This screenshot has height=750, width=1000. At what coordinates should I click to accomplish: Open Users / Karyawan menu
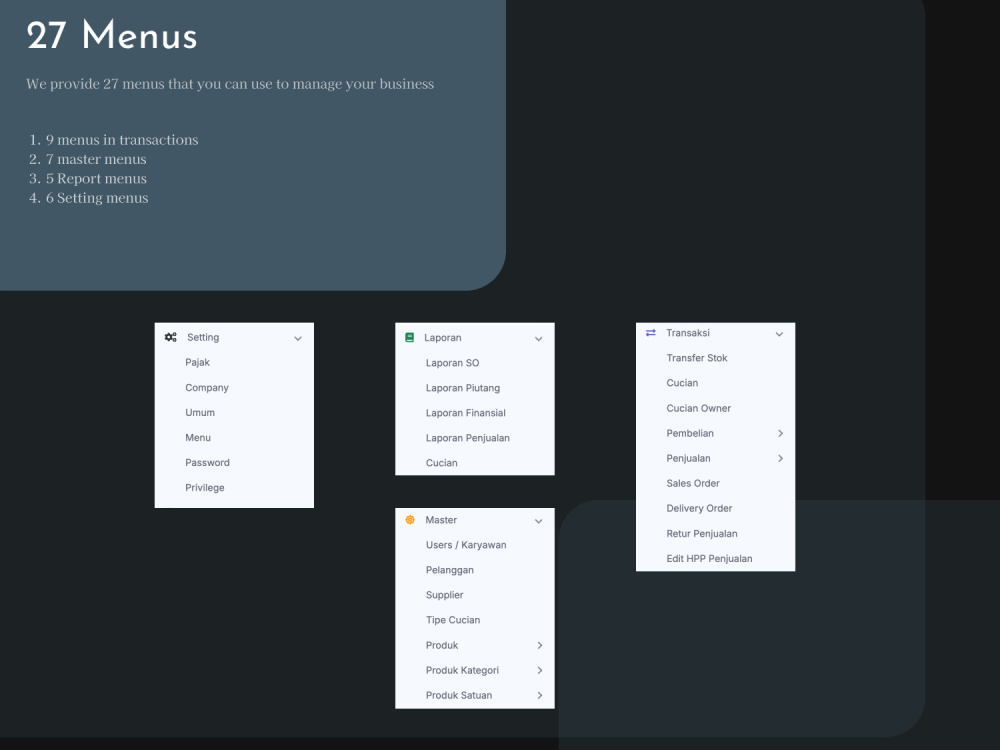point(466,545)
